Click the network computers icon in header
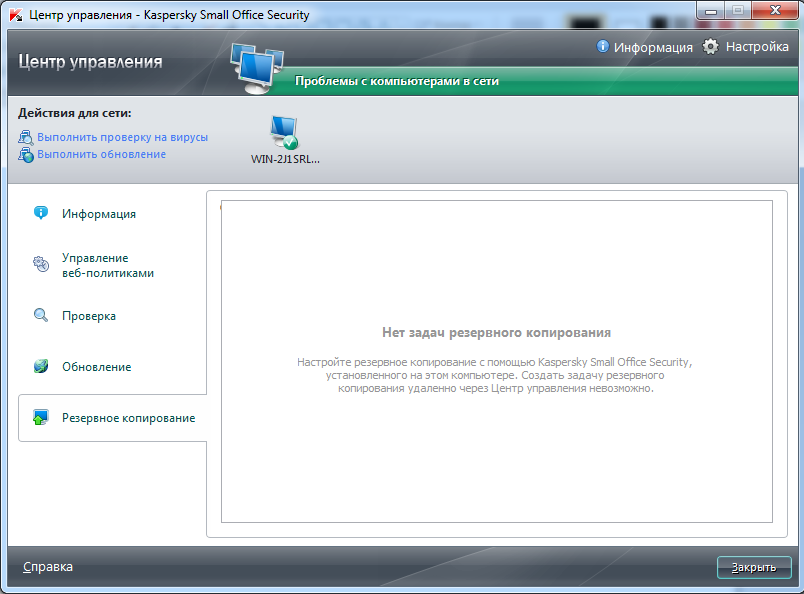Viewport: 804px width, 594px height. click(x=257, y=69)
